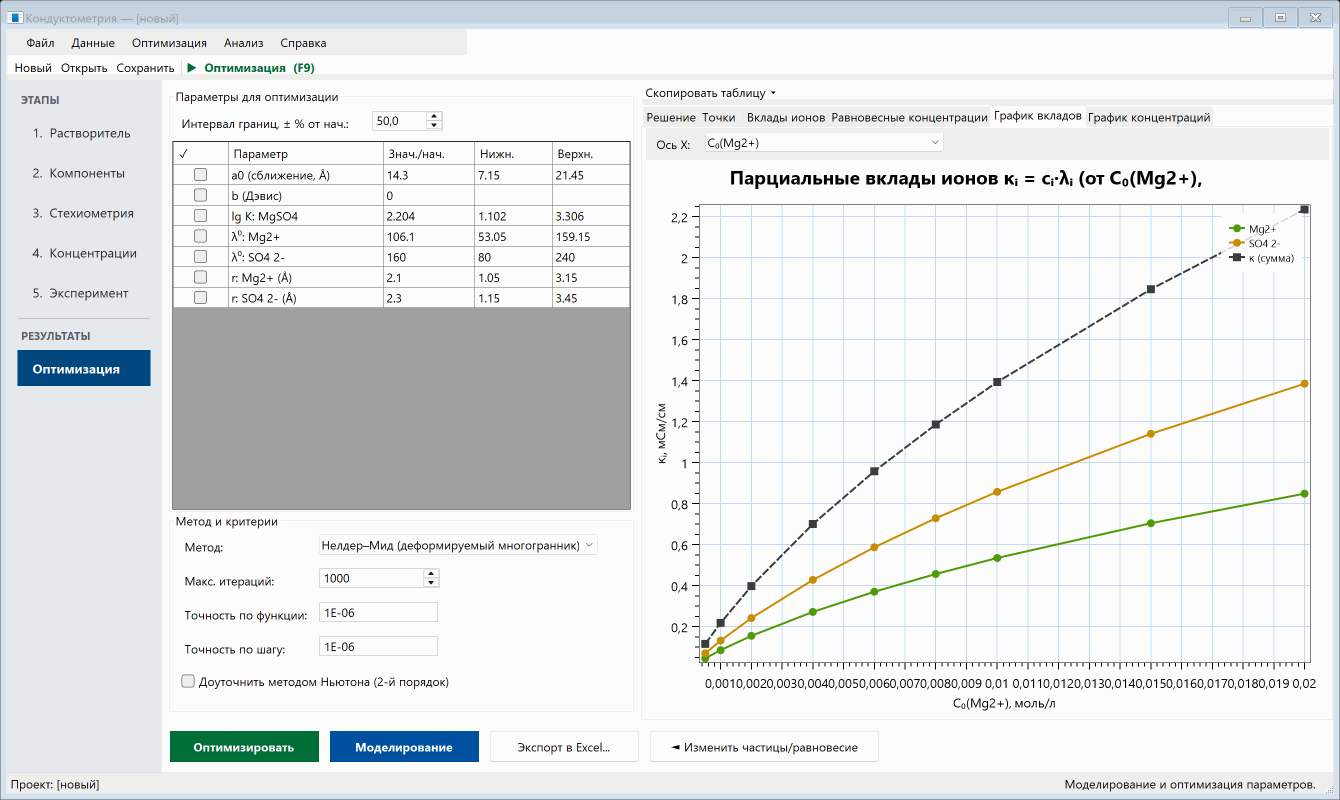This screenshot has width=1340, height=800.
Task: Go to step 4. Концентрации
Action: pyautogui.click(x=83, y=253)
